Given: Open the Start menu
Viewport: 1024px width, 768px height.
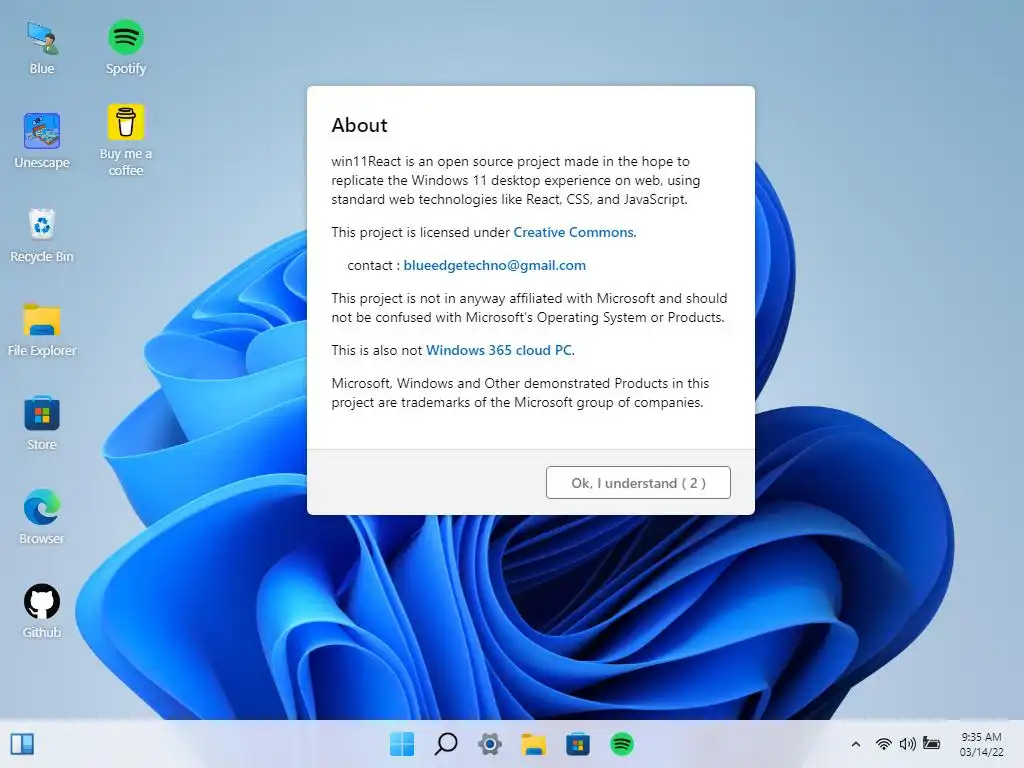Looking at the screenshot, I should [402, 744].
